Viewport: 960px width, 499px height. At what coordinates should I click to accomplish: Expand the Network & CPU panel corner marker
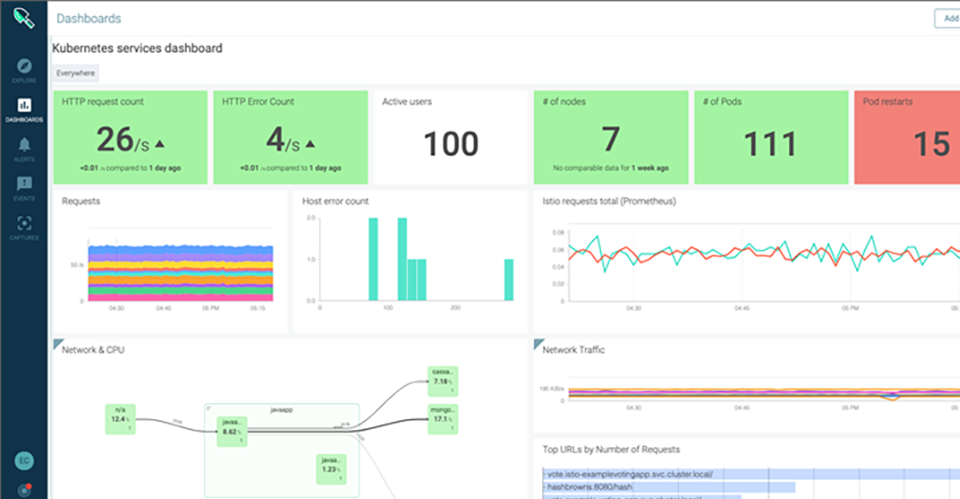[x=56, y=344]
